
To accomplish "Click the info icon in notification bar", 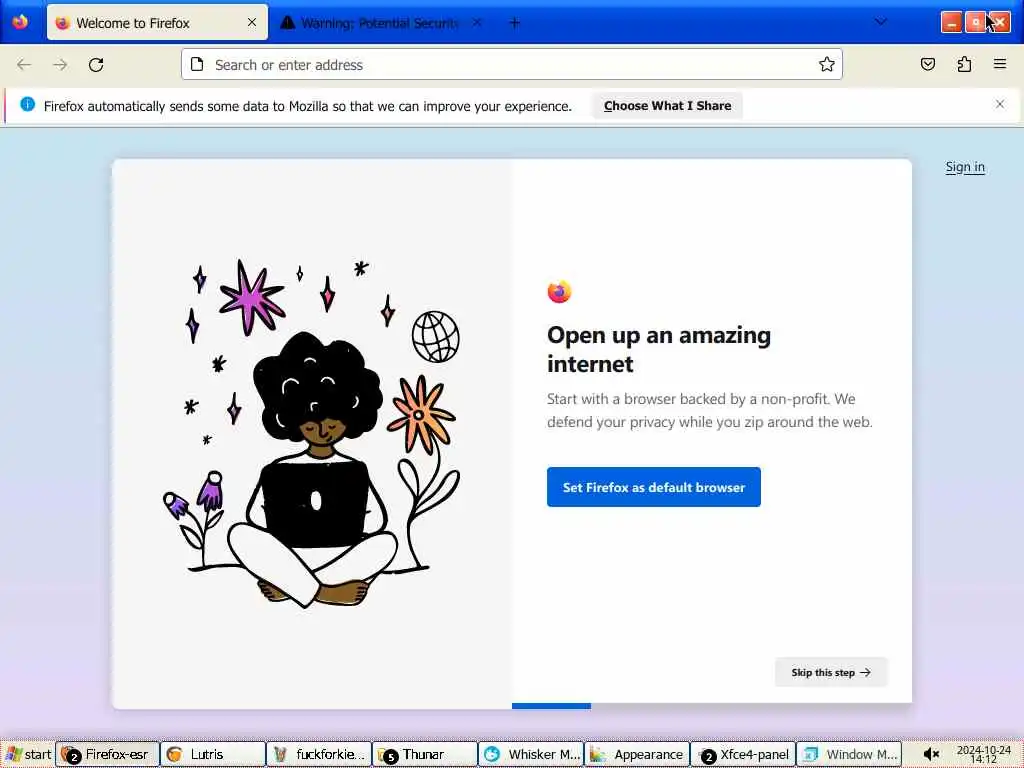I will tap(27, 104).
